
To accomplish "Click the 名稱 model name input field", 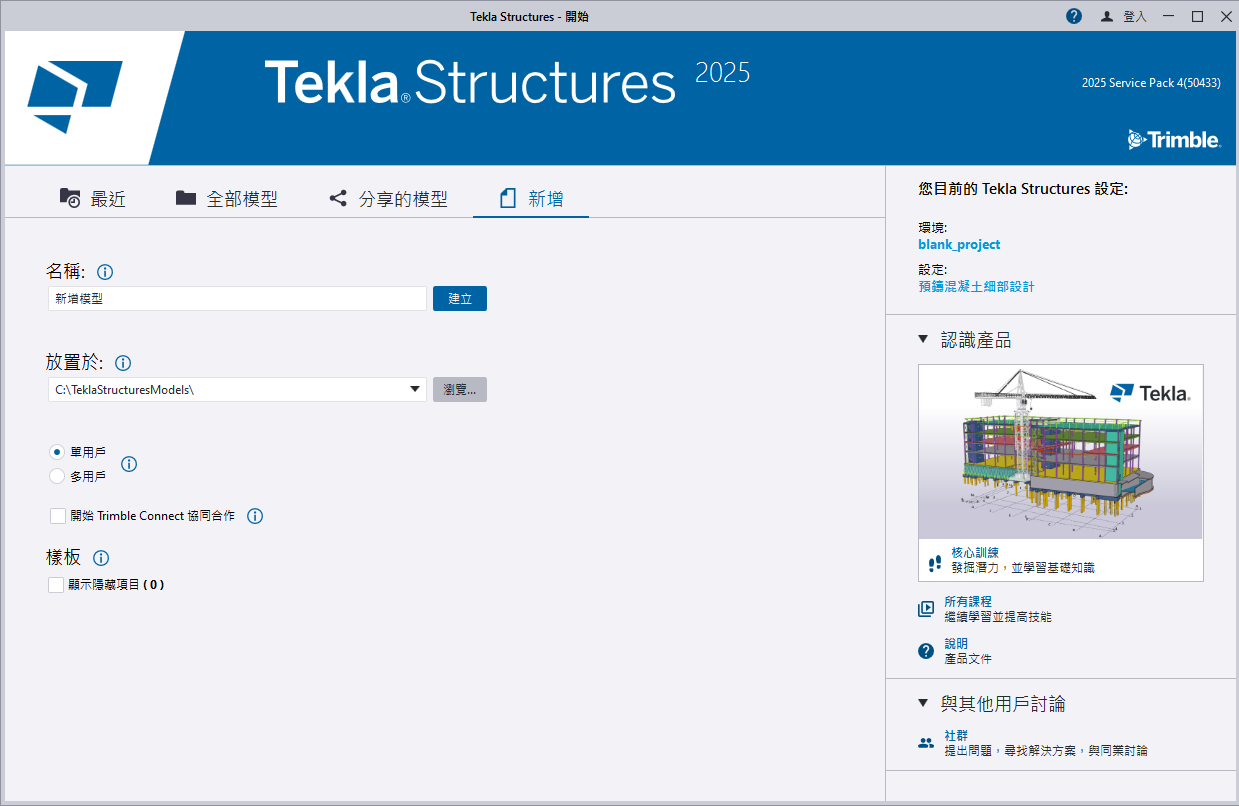I will [237, 299].
